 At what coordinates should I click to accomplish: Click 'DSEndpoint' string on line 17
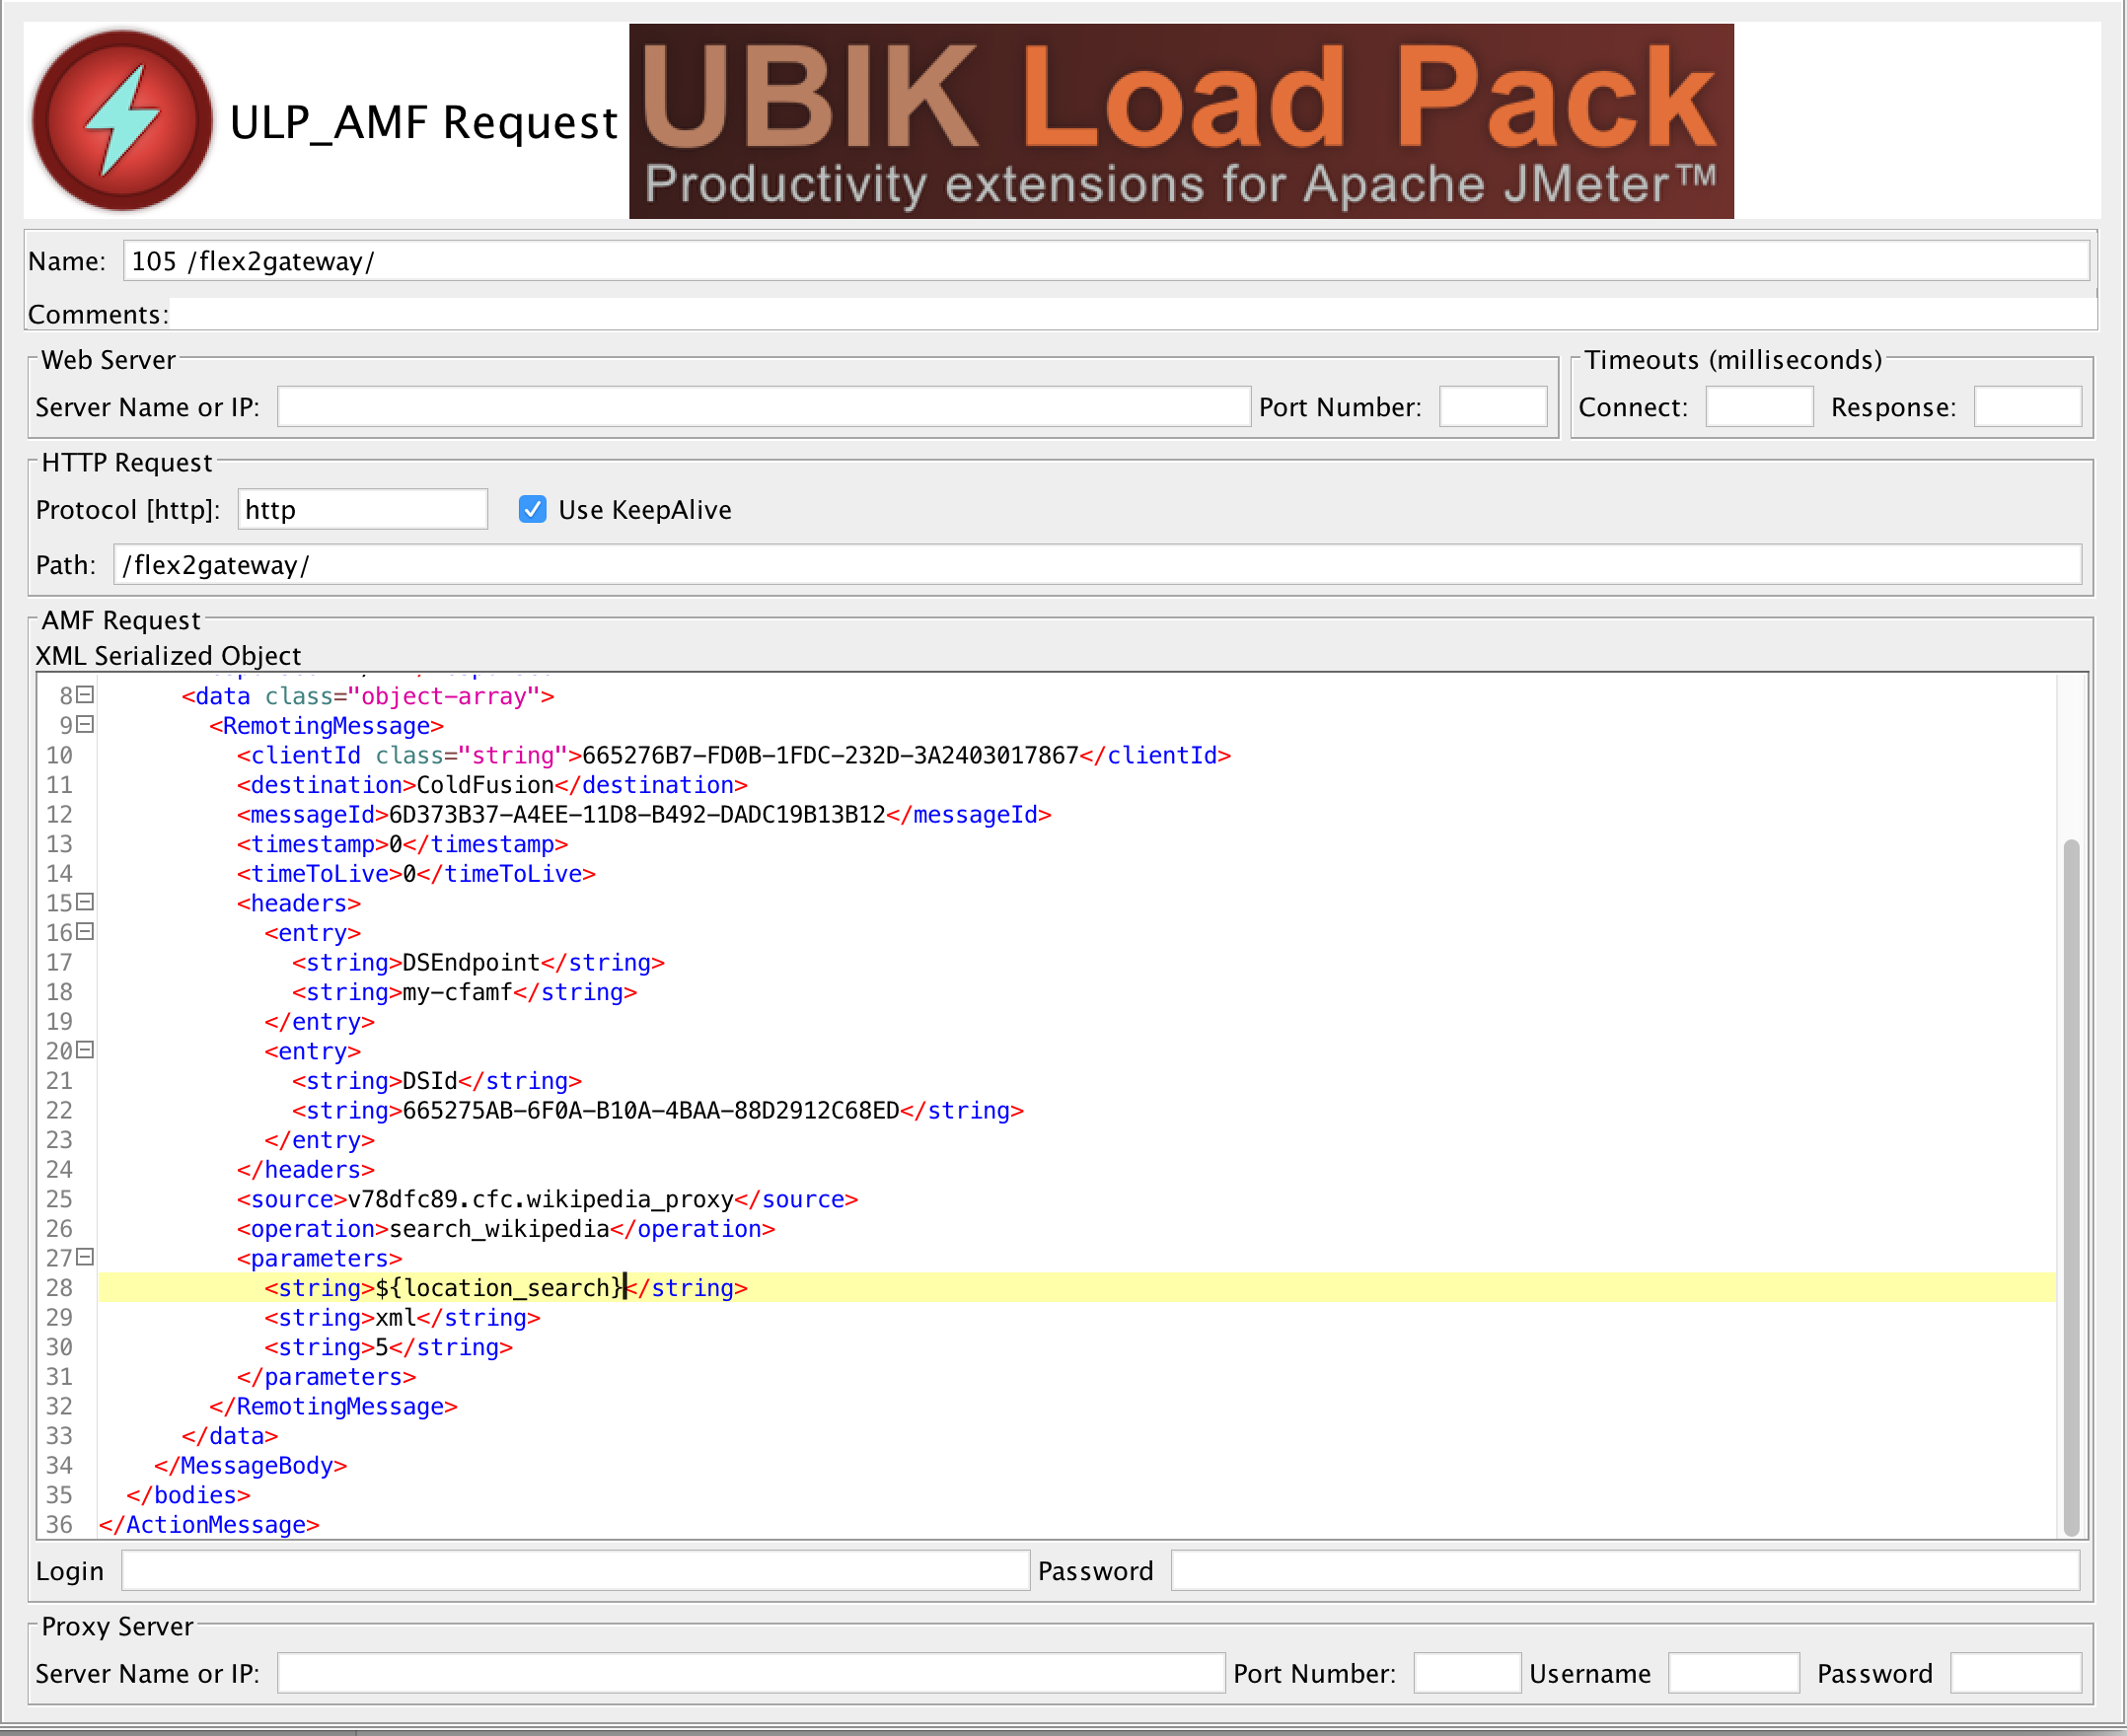[471, 963]
